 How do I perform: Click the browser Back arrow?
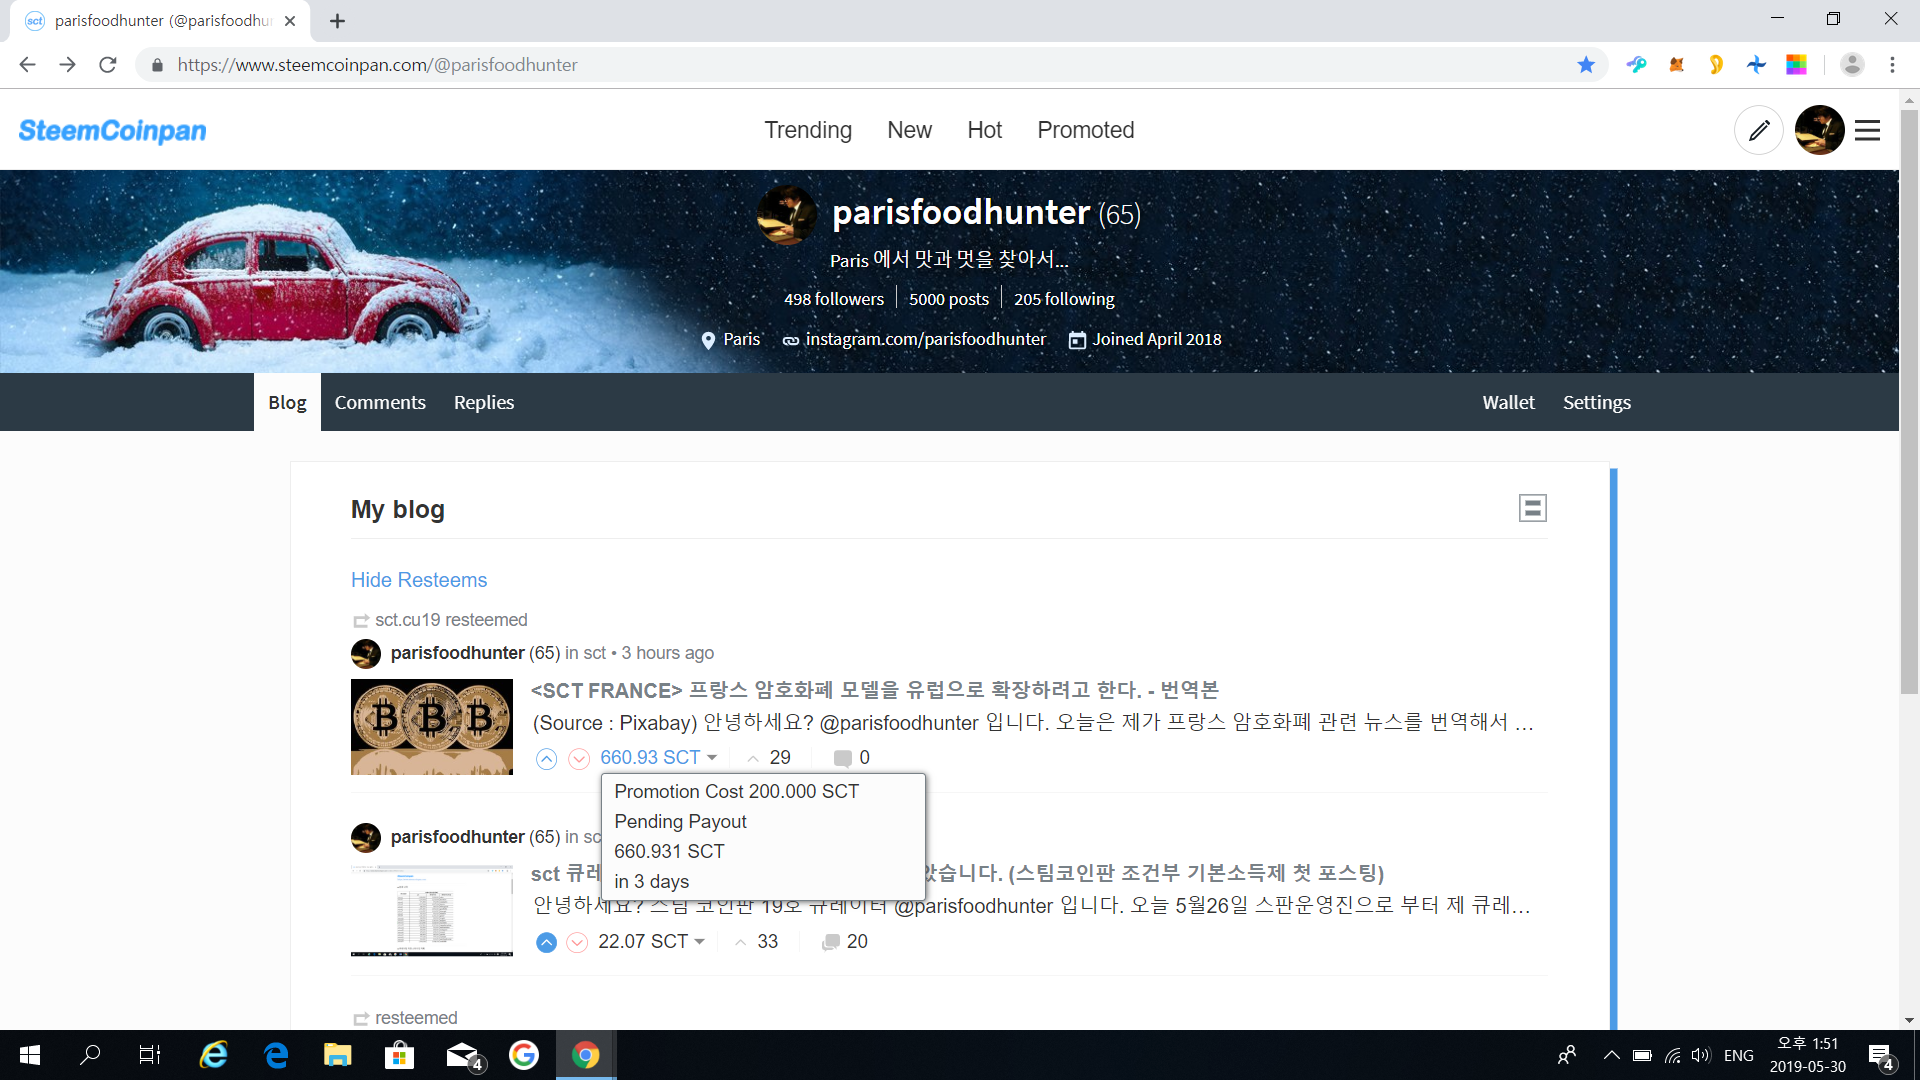[x=27, y=65]
